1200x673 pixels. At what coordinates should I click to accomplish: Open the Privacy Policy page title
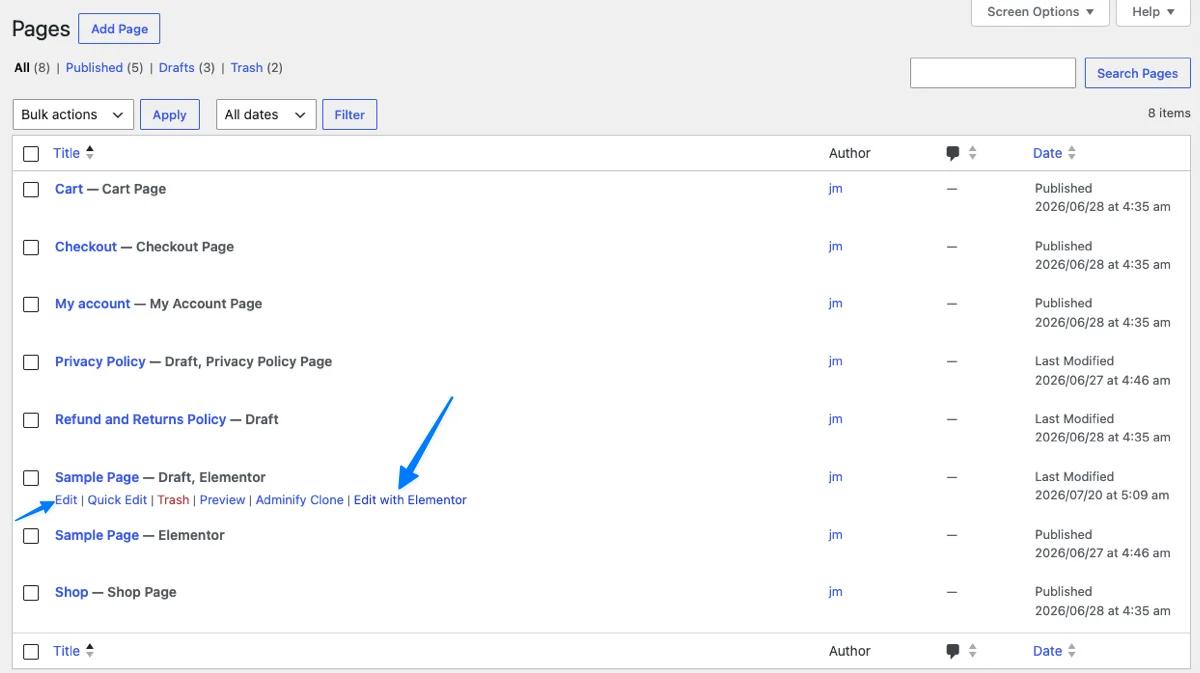100,362
